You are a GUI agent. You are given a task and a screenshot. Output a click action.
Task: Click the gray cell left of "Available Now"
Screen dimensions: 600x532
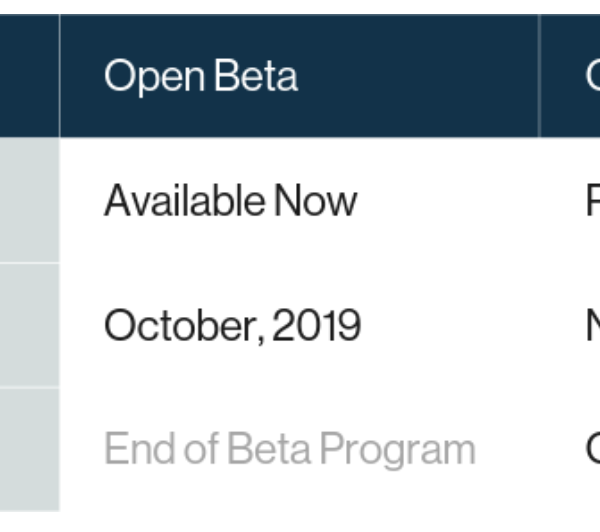coord(29,200)
